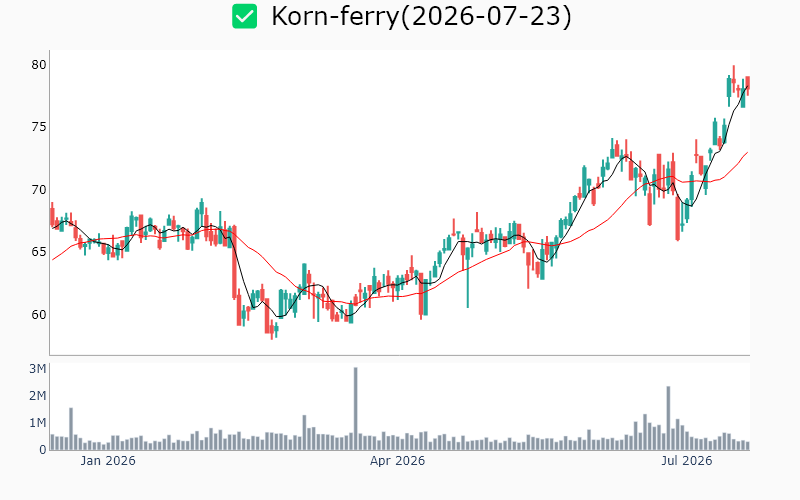Click the 70 price axis label
The image size is (800, 500).
point(39,190)
